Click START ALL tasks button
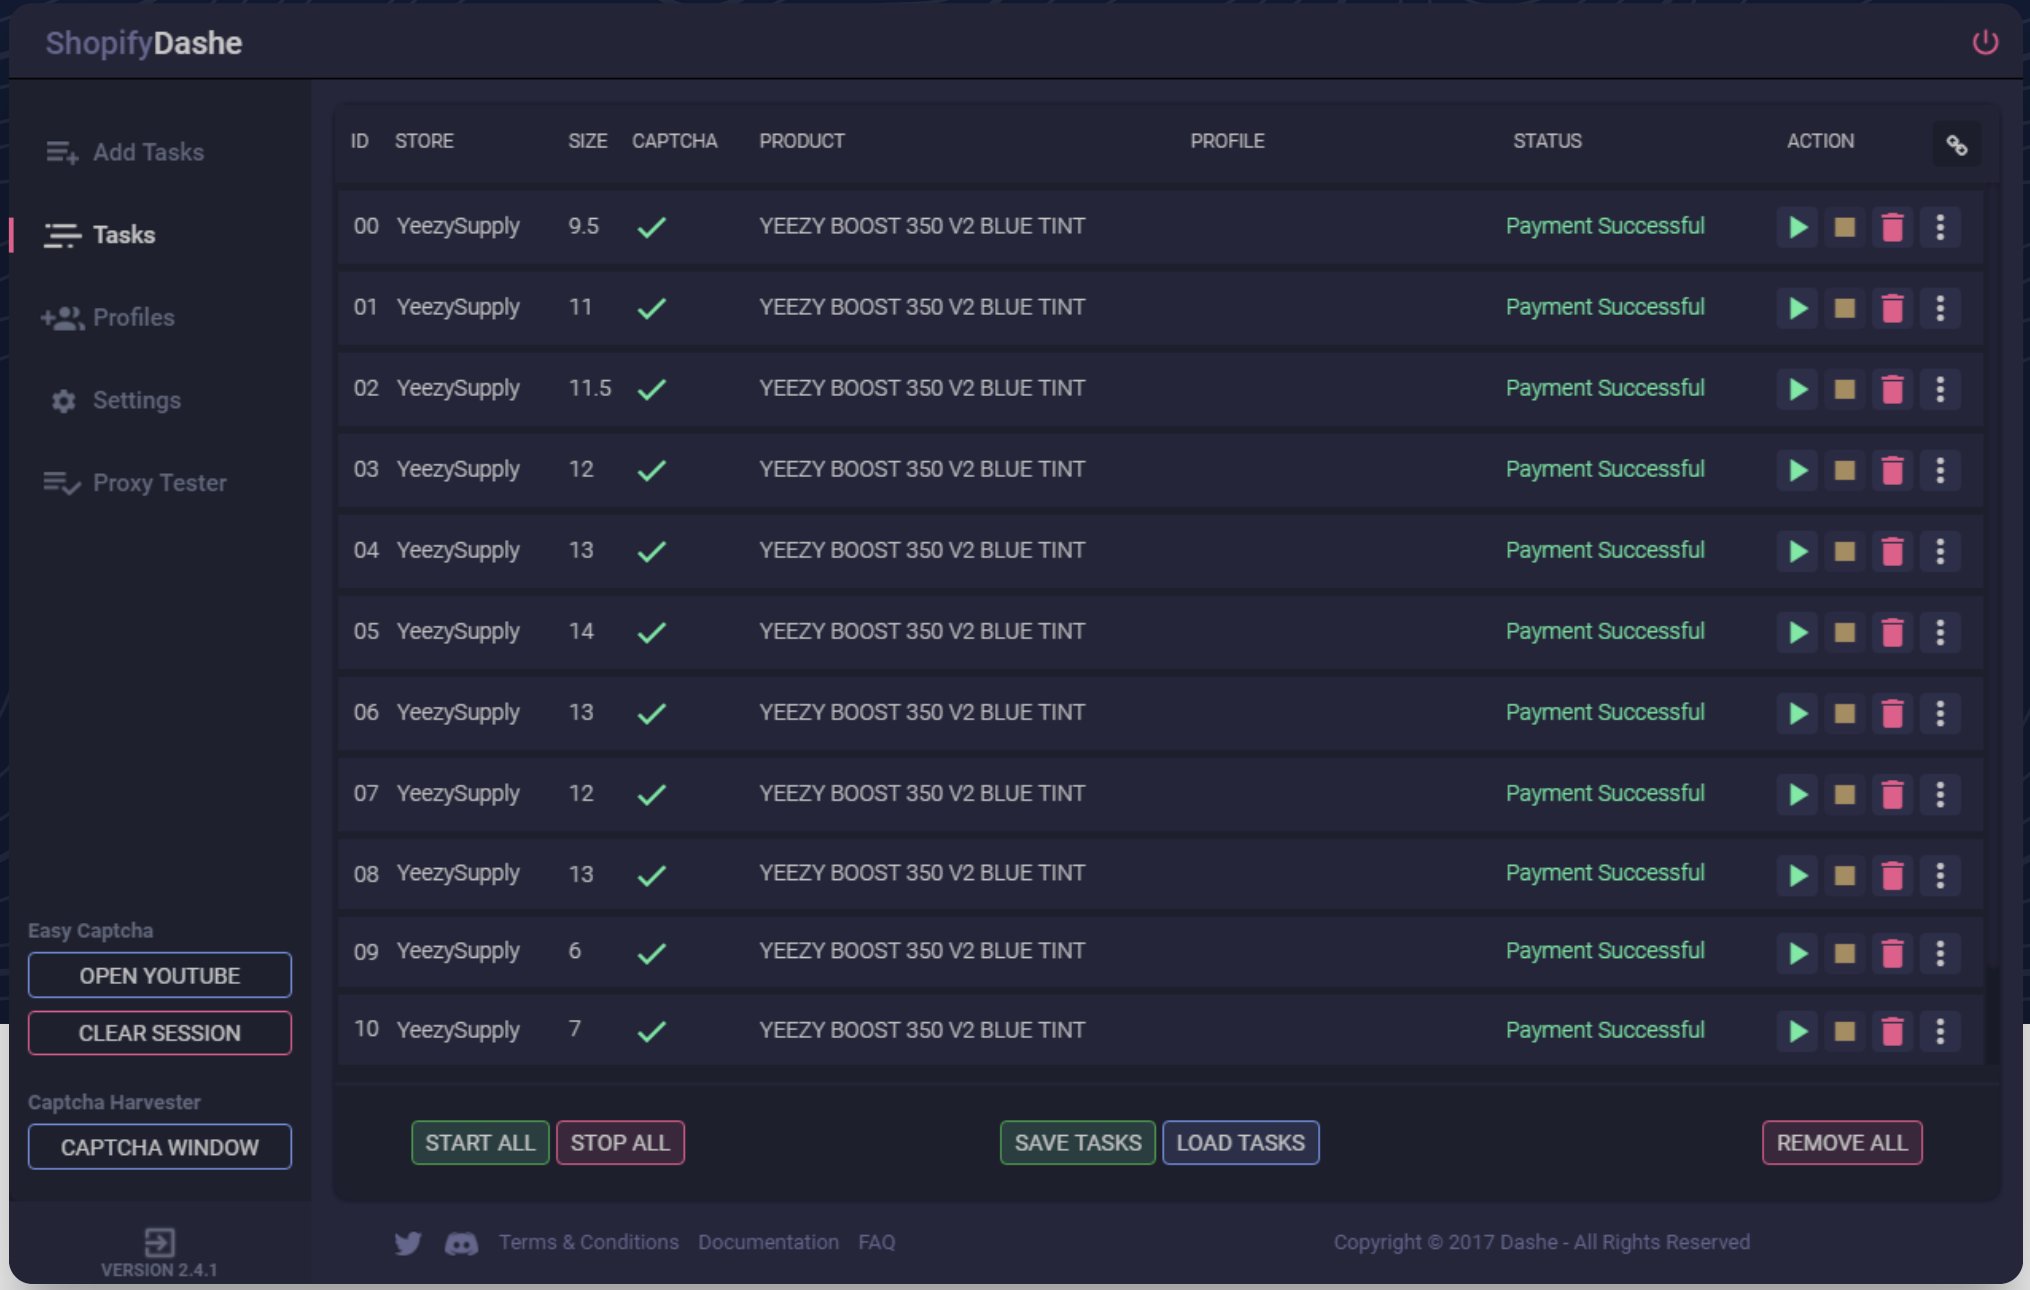This screenshot has width=2030, height=1290. [x=480, y=1143]
